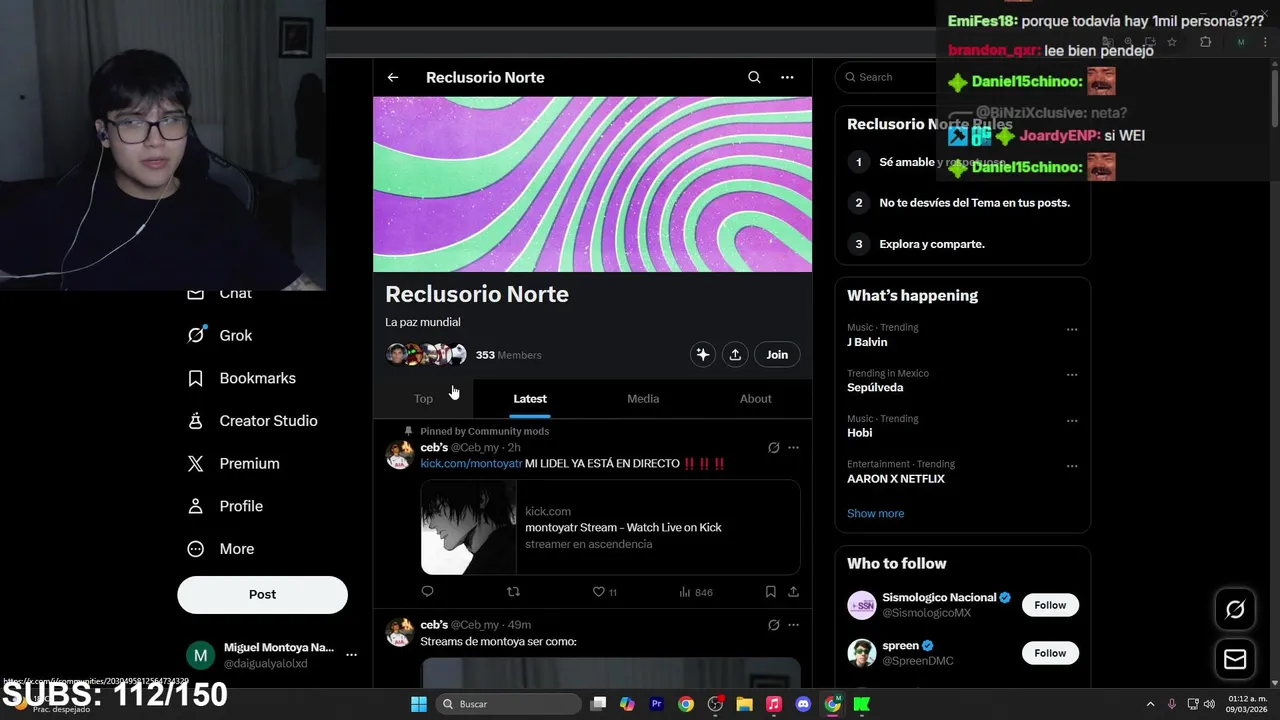
Task: Open Grok from the sidebar
Action: click(x=220, y=336)
